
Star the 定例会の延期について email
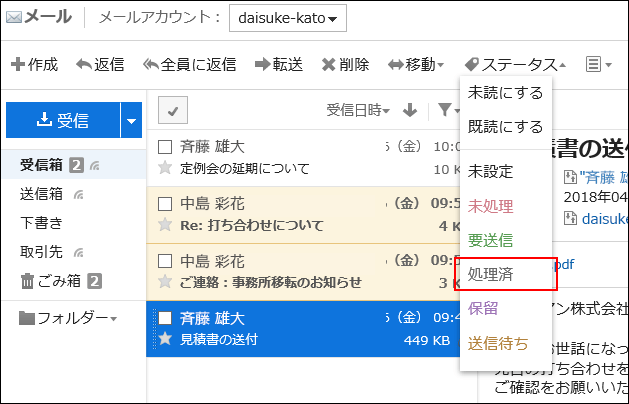pos(166,168)
